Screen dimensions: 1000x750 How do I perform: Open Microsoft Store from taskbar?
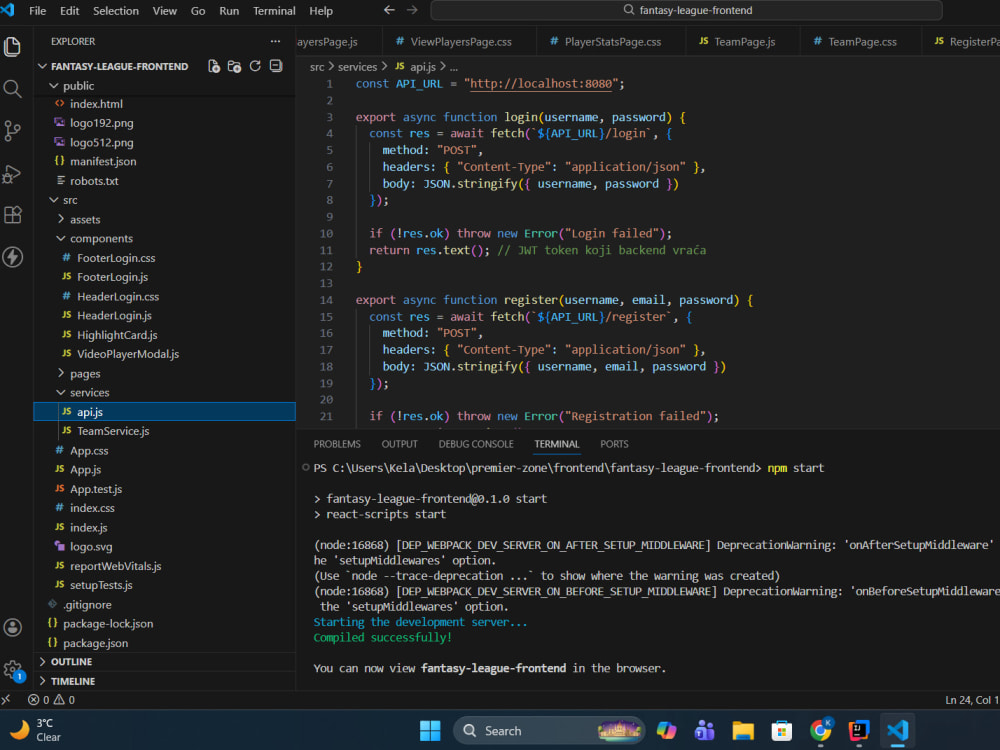[x=781, y=731]
